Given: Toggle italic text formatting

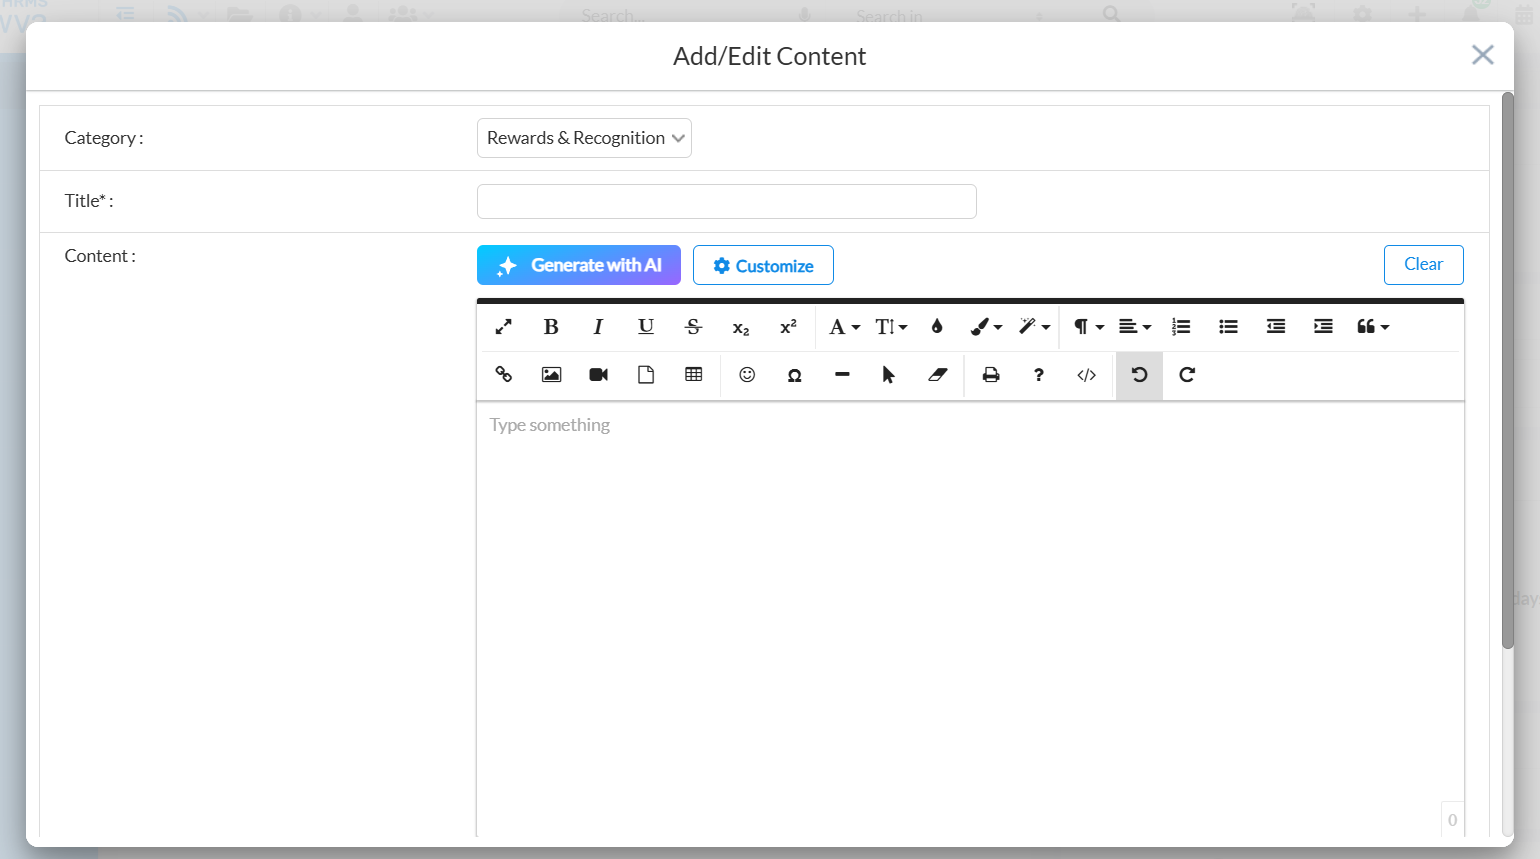Looking at the screenshot, I should (598, 327).
